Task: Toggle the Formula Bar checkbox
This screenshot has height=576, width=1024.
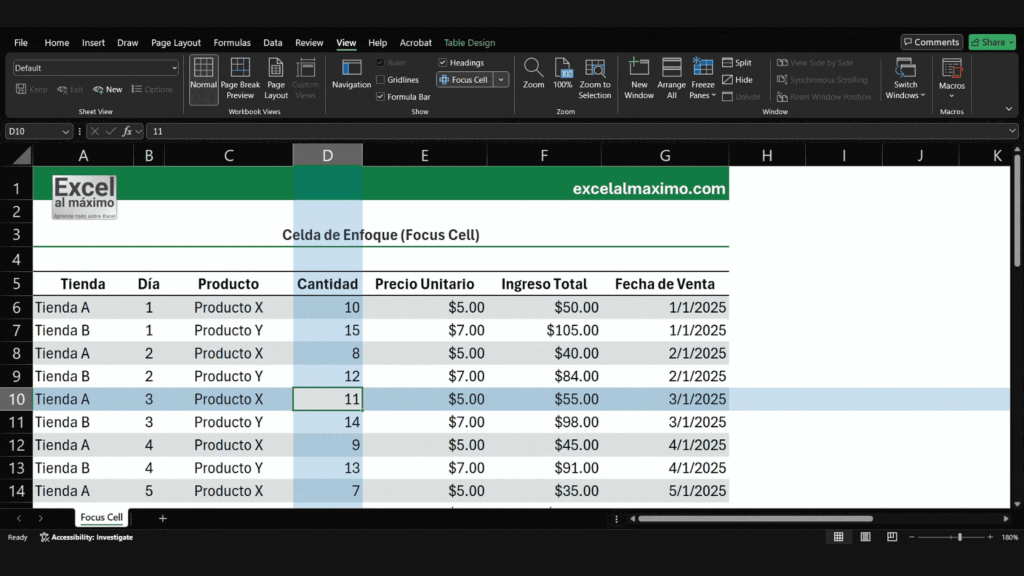Action: pyautogui.click(x=380, y=97)
